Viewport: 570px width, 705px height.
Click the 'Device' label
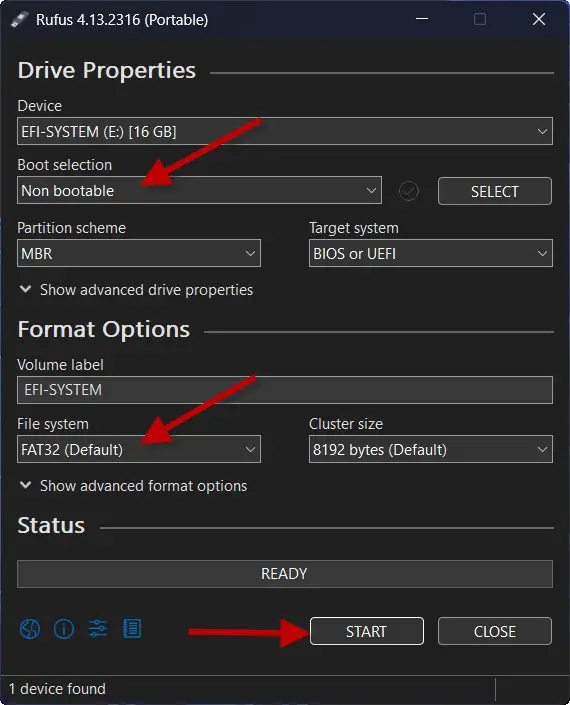(x=40, y=106)
